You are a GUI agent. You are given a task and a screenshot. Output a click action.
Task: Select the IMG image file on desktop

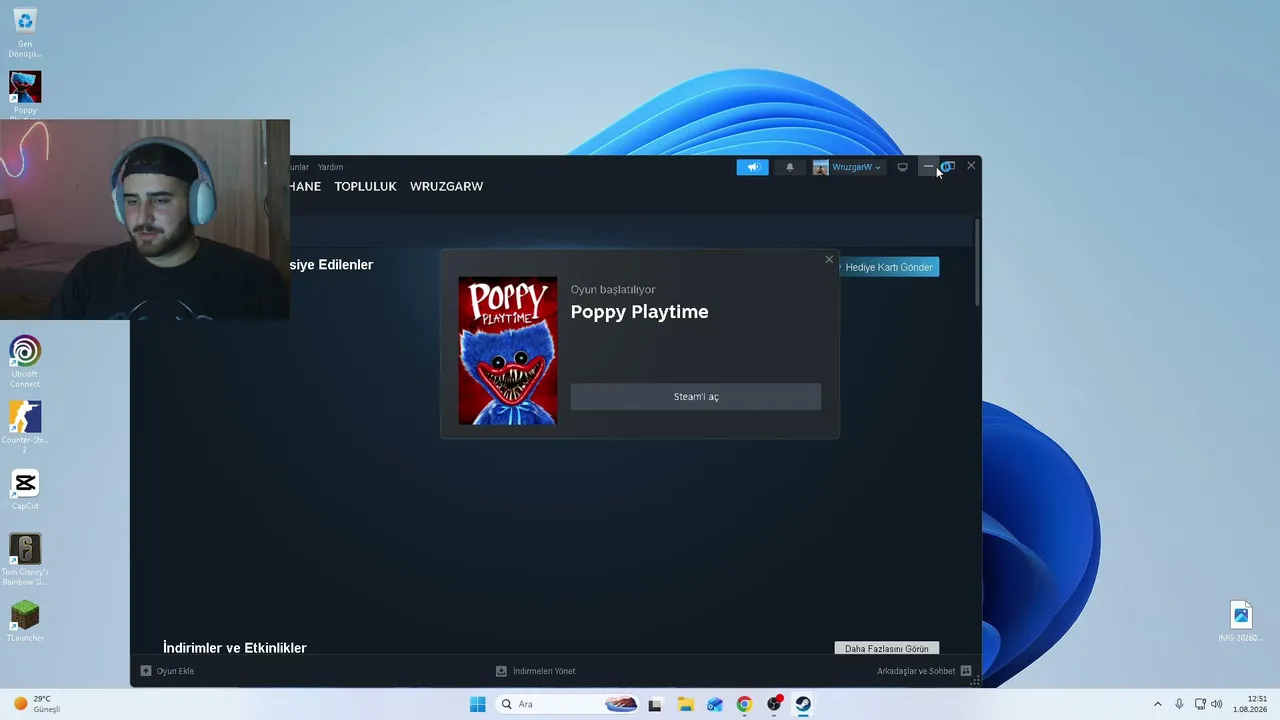point(1241,621)
